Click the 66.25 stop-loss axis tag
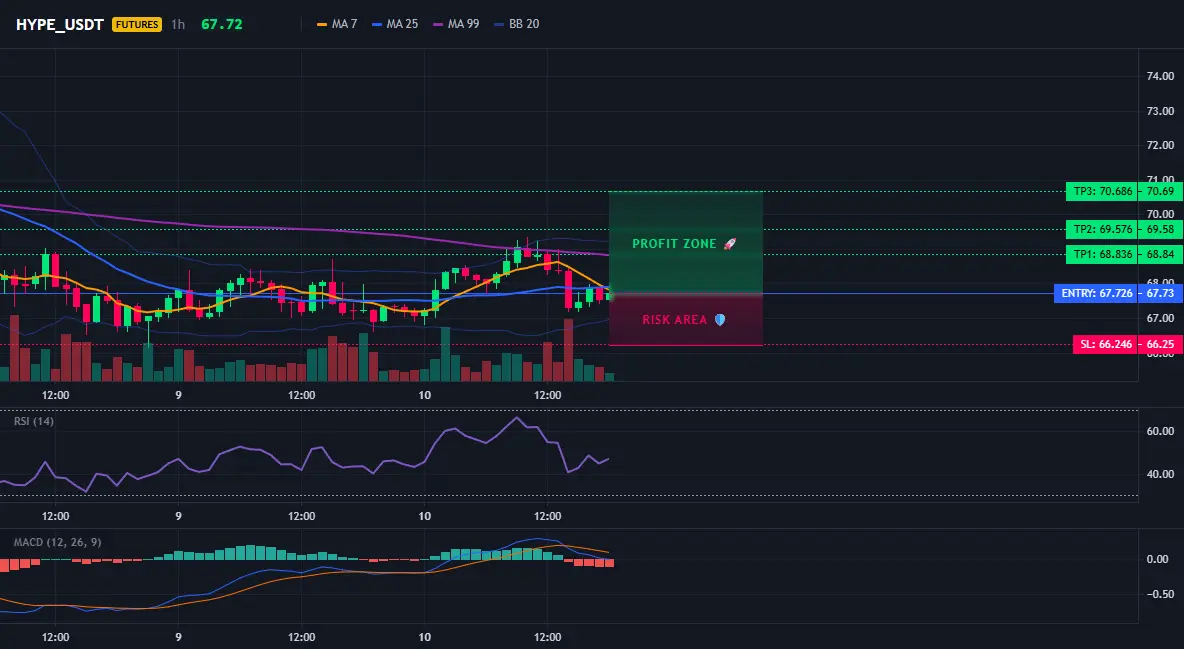This screenshot has width=1184, height=649. pos(1161,345)
